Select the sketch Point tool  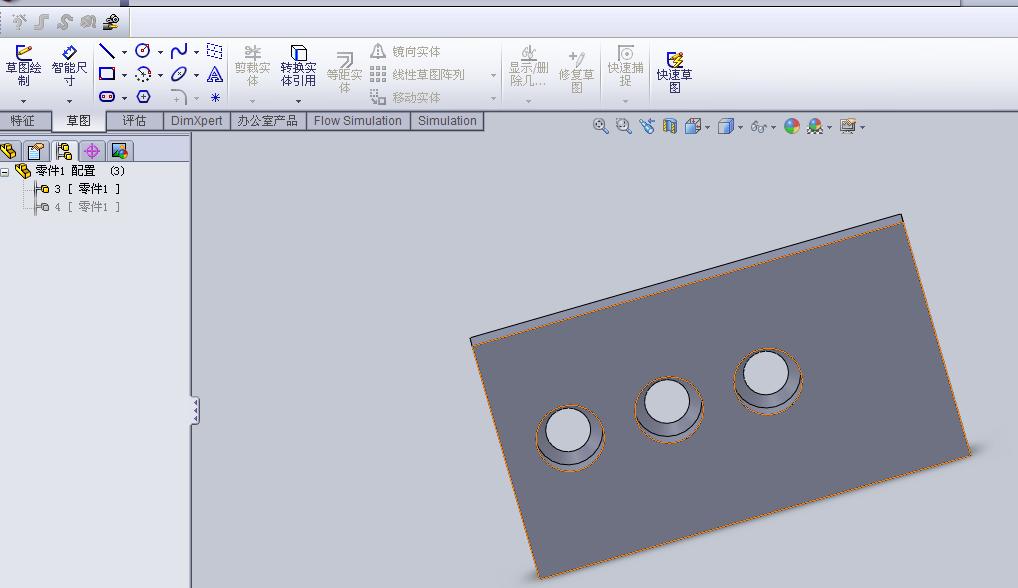click(215, 97)
